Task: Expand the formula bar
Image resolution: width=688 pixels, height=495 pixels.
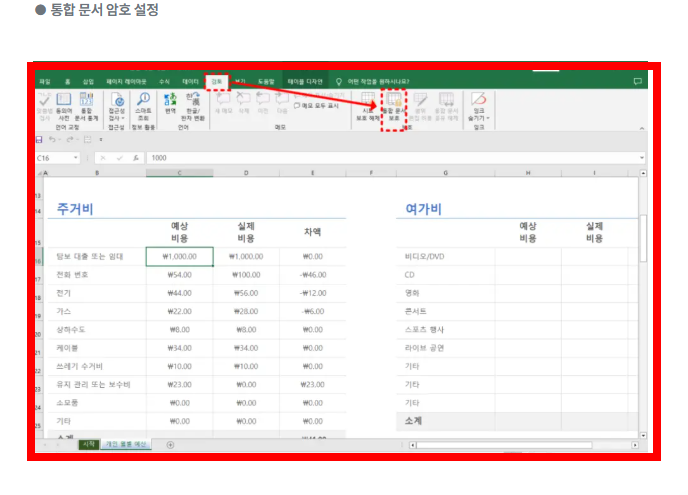Action: (x=642, y=158)
